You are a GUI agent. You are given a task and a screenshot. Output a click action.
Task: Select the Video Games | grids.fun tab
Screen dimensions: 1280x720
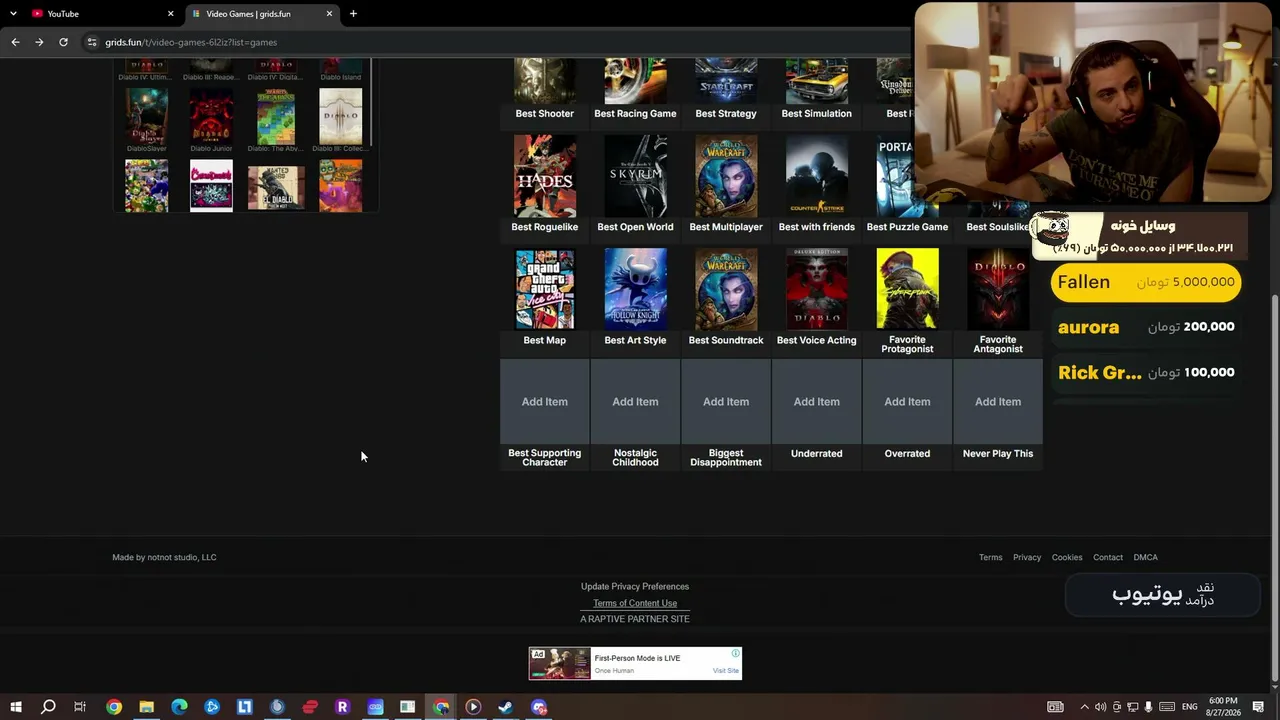pos(260,14)
